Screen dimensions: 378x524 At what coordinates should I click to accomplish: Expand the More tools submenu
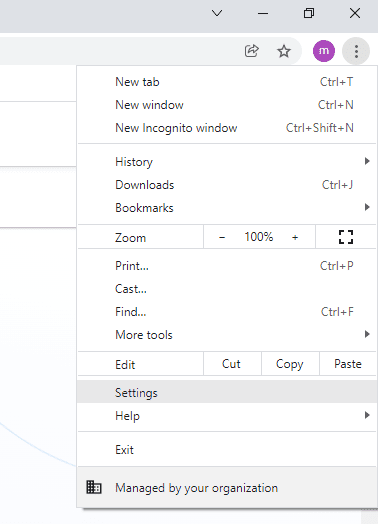[x=227, y=335]
